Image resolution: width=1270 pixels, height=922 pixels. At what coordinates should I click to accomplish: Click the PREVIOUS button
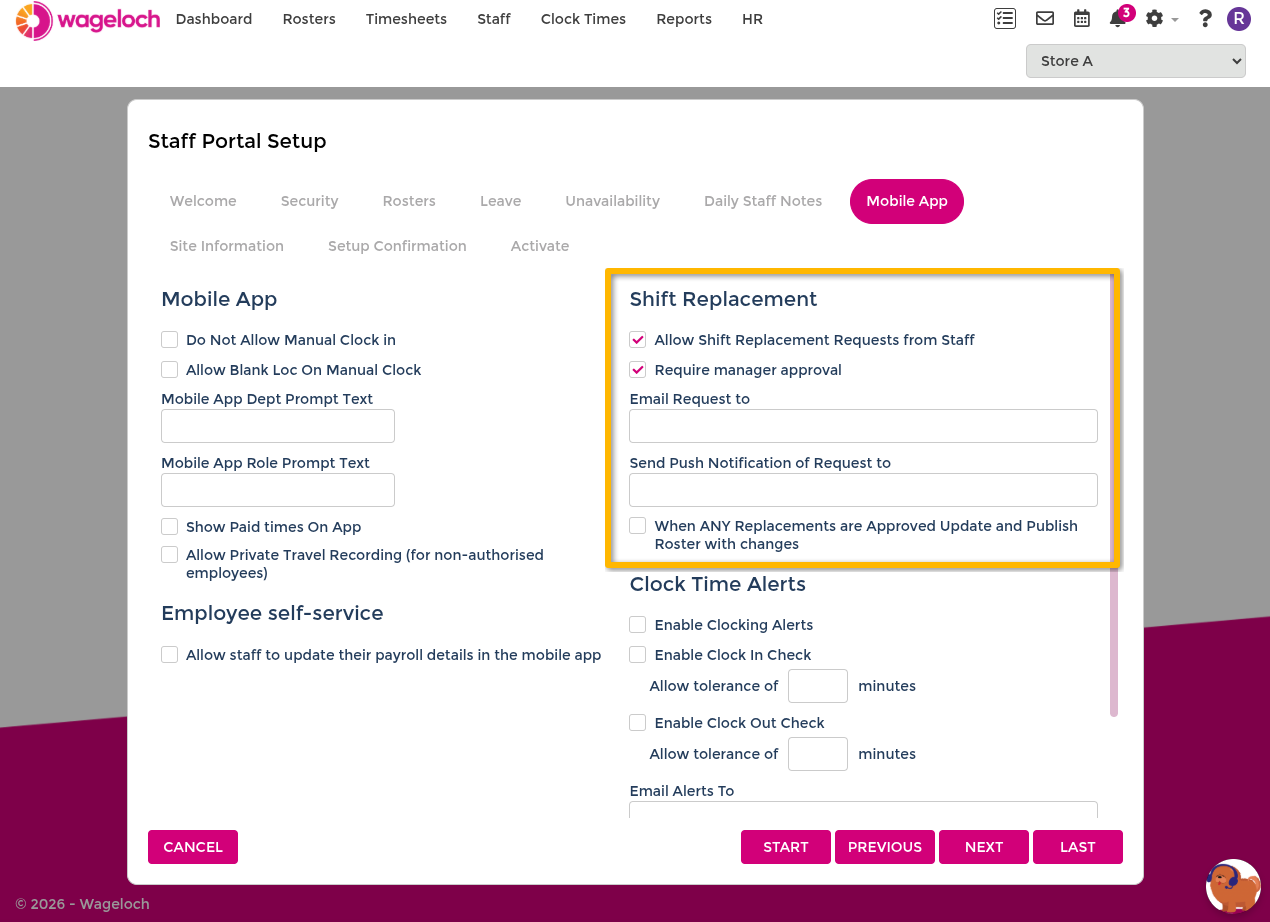click(x=885, y=847)
